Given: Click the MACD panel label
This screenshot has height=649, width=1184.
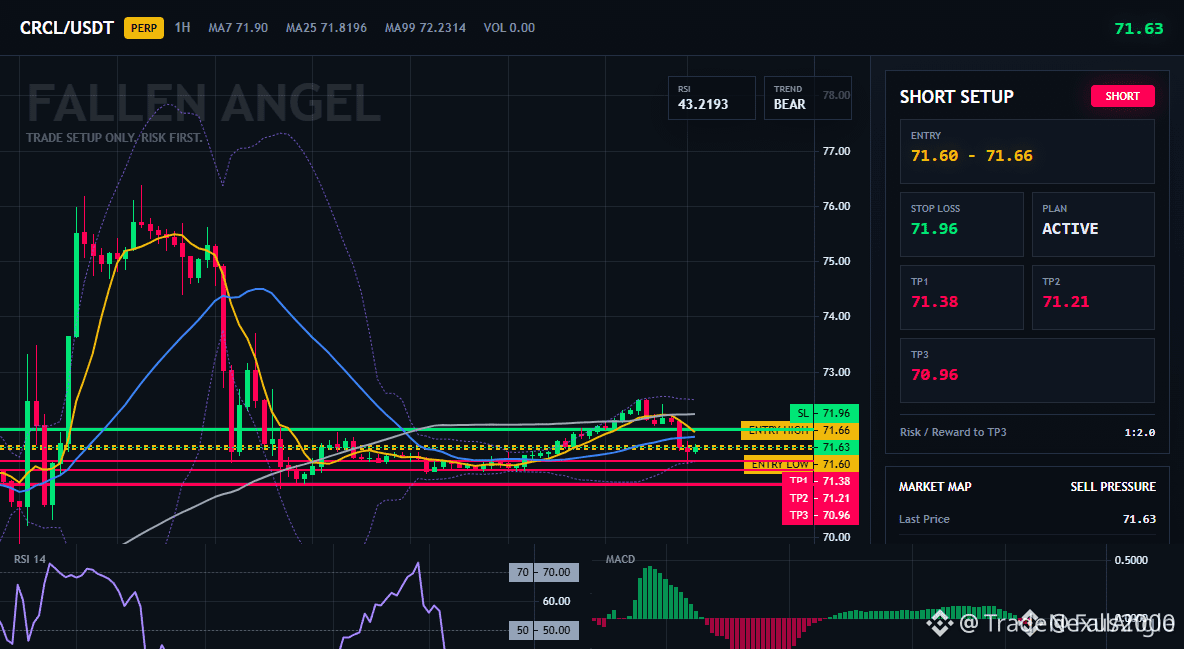Looking at the screenshot, I should (620, 559).
